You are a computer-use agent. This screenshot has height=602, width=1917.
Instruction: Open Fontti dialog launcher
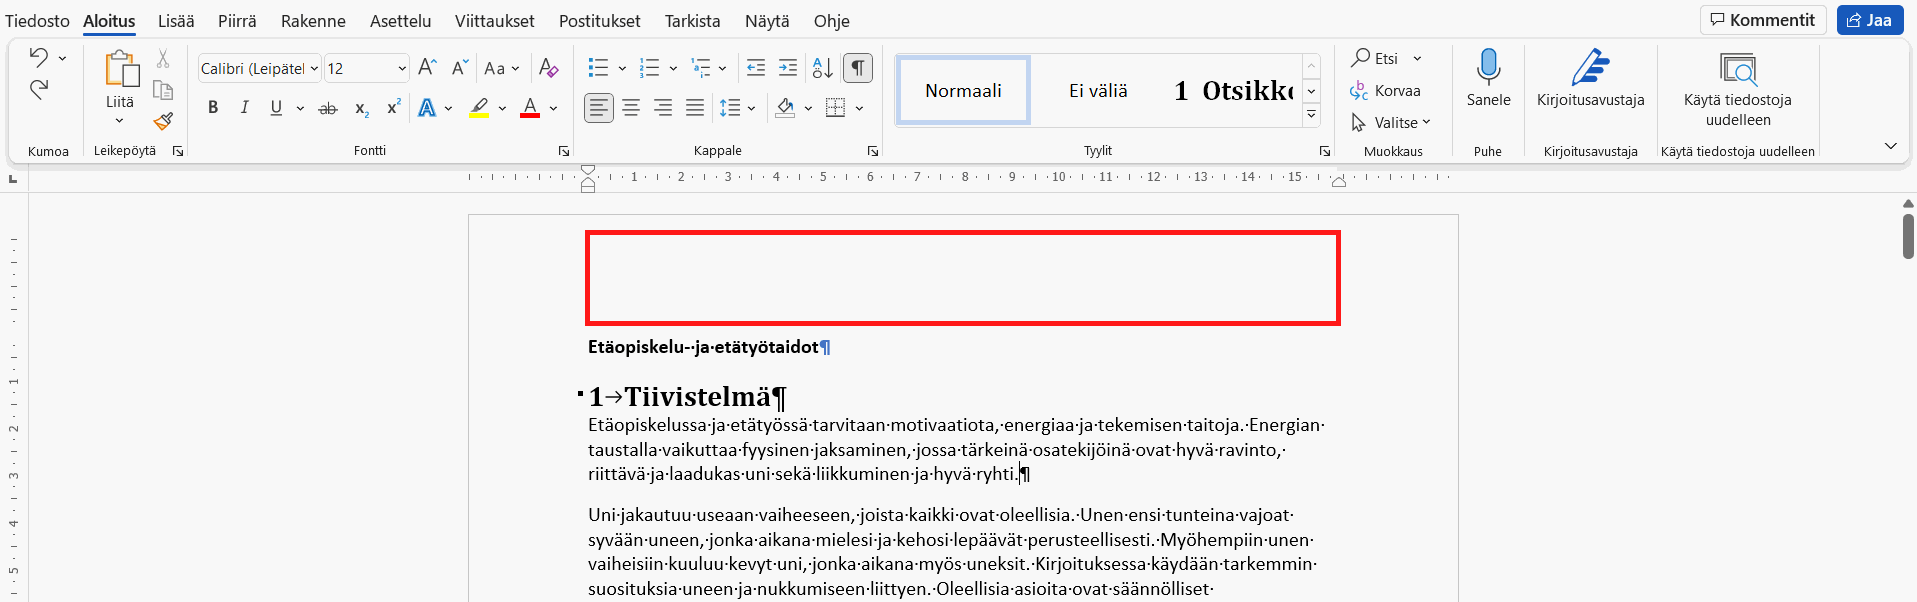click(564, 151)
